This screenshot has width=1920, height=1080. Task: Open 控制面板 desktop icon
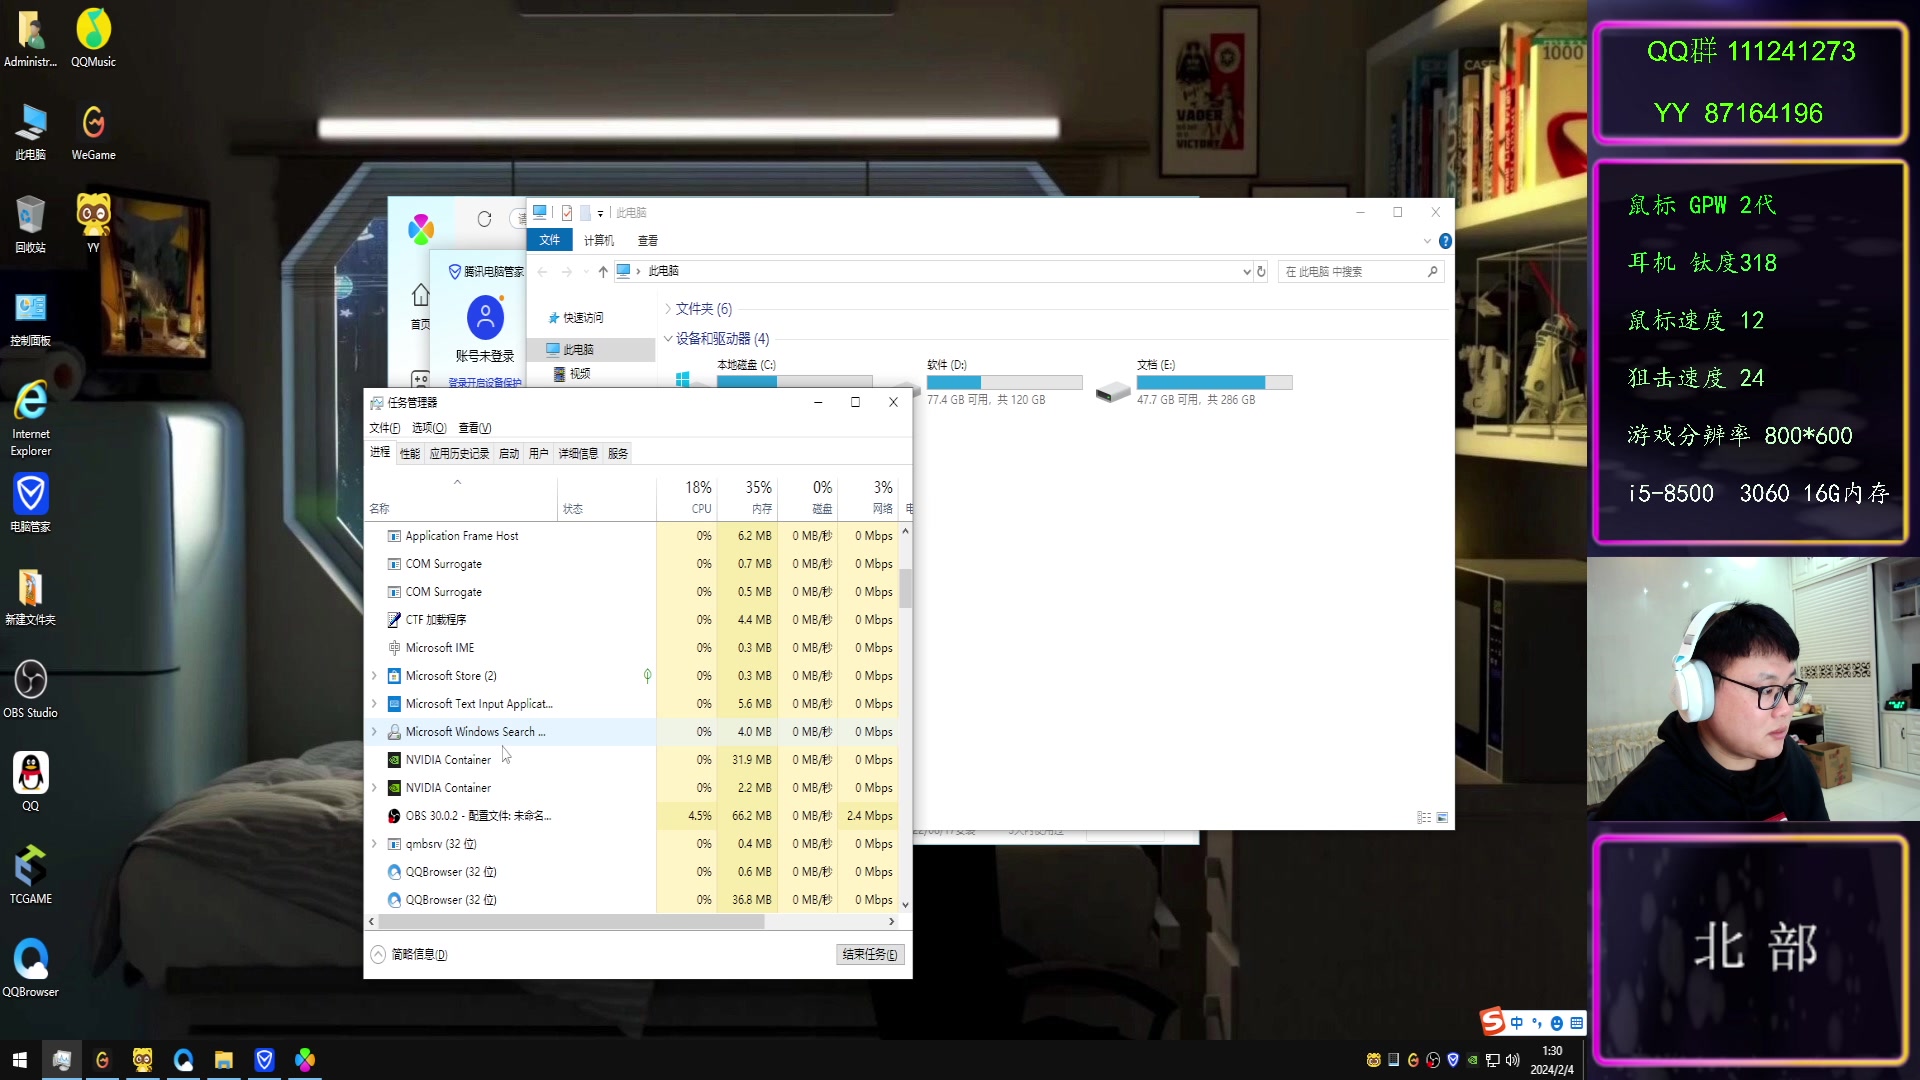[x=30, y=317]
